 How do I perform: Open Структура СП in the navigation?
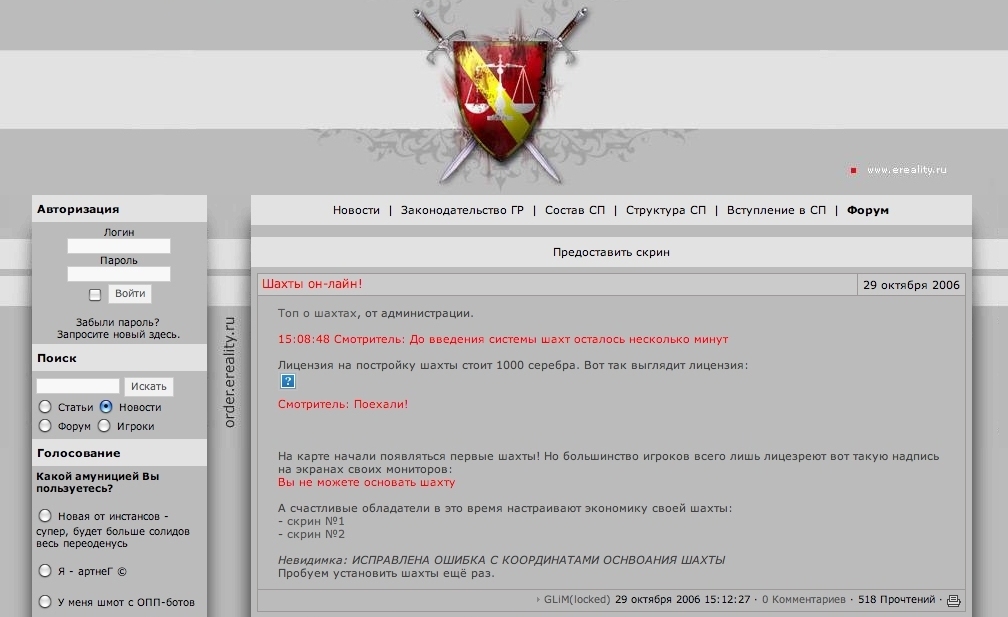(x=665, y=210)
